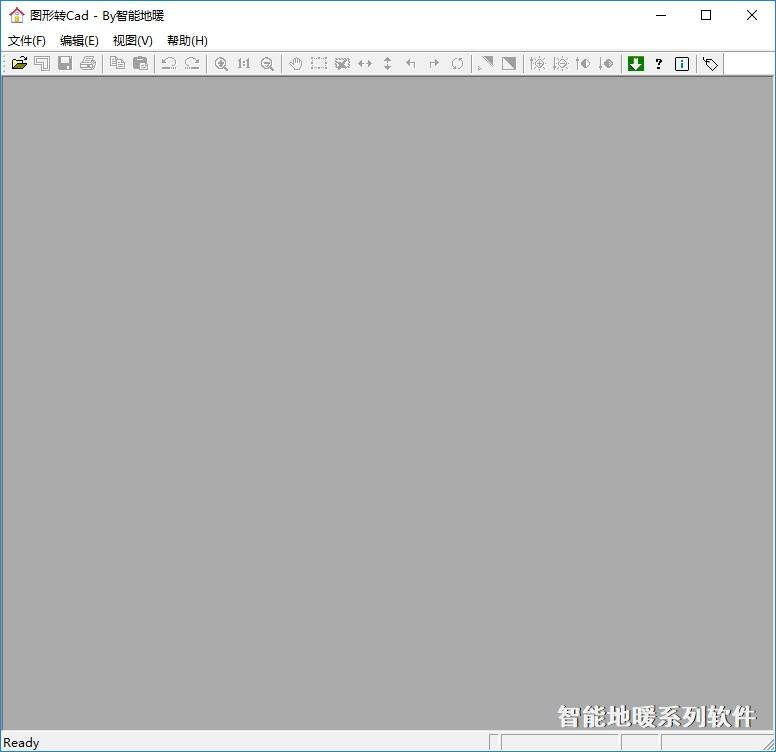Increase contrast with half-circle up icon
This screenshot has width=776, height=752.
[x=583, y=63]
